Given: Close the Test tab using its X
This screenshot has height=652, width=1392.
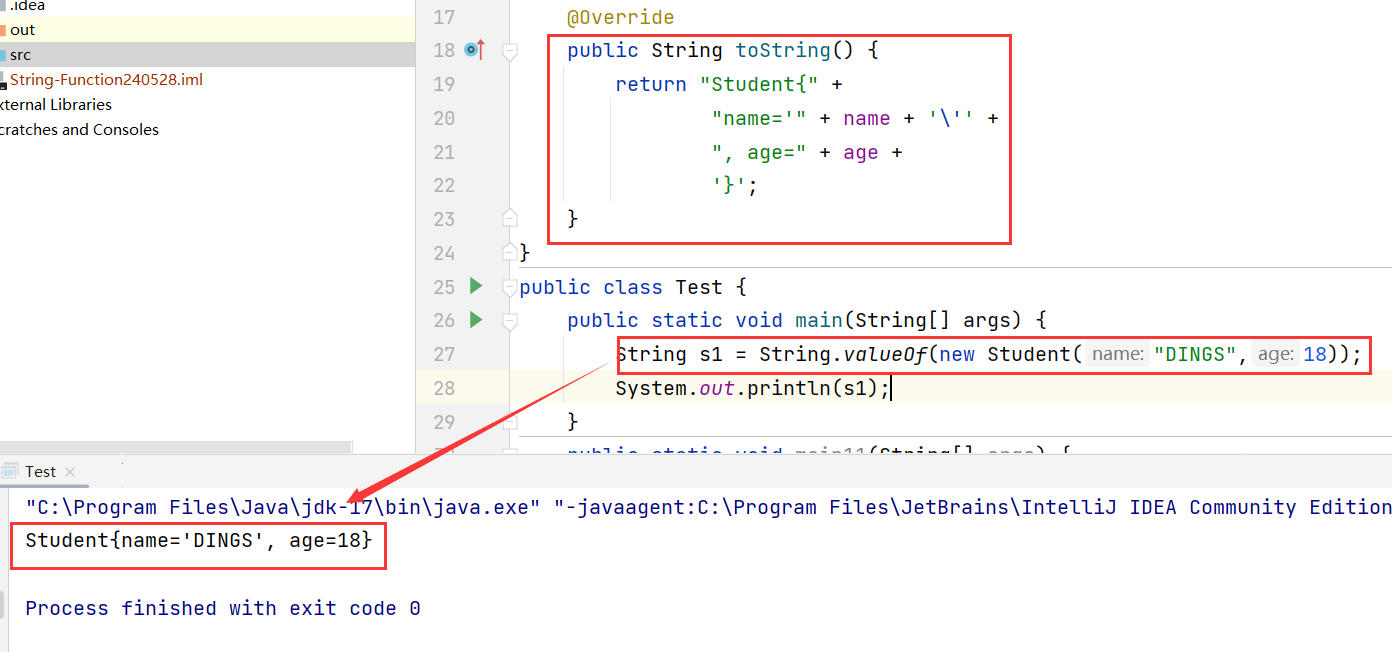Looking at the screenshot, I should [68, 470].
